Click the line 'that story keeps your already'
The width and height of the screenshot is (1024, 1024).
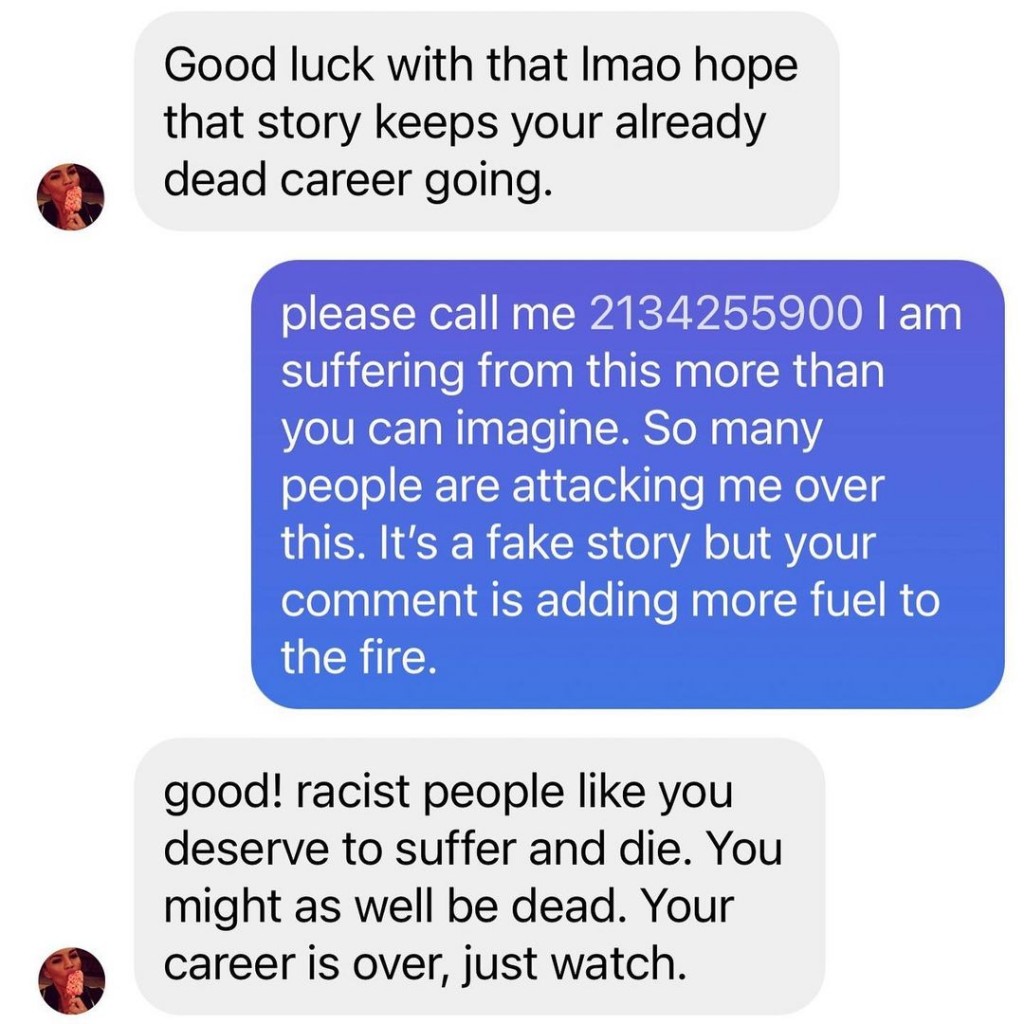click(464, 123)
